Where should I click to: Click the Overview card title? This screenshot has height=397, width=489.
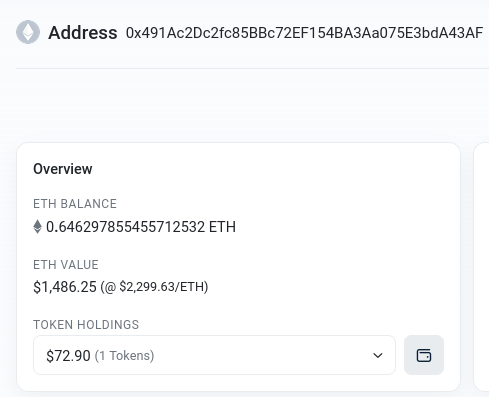pos(63,169)
